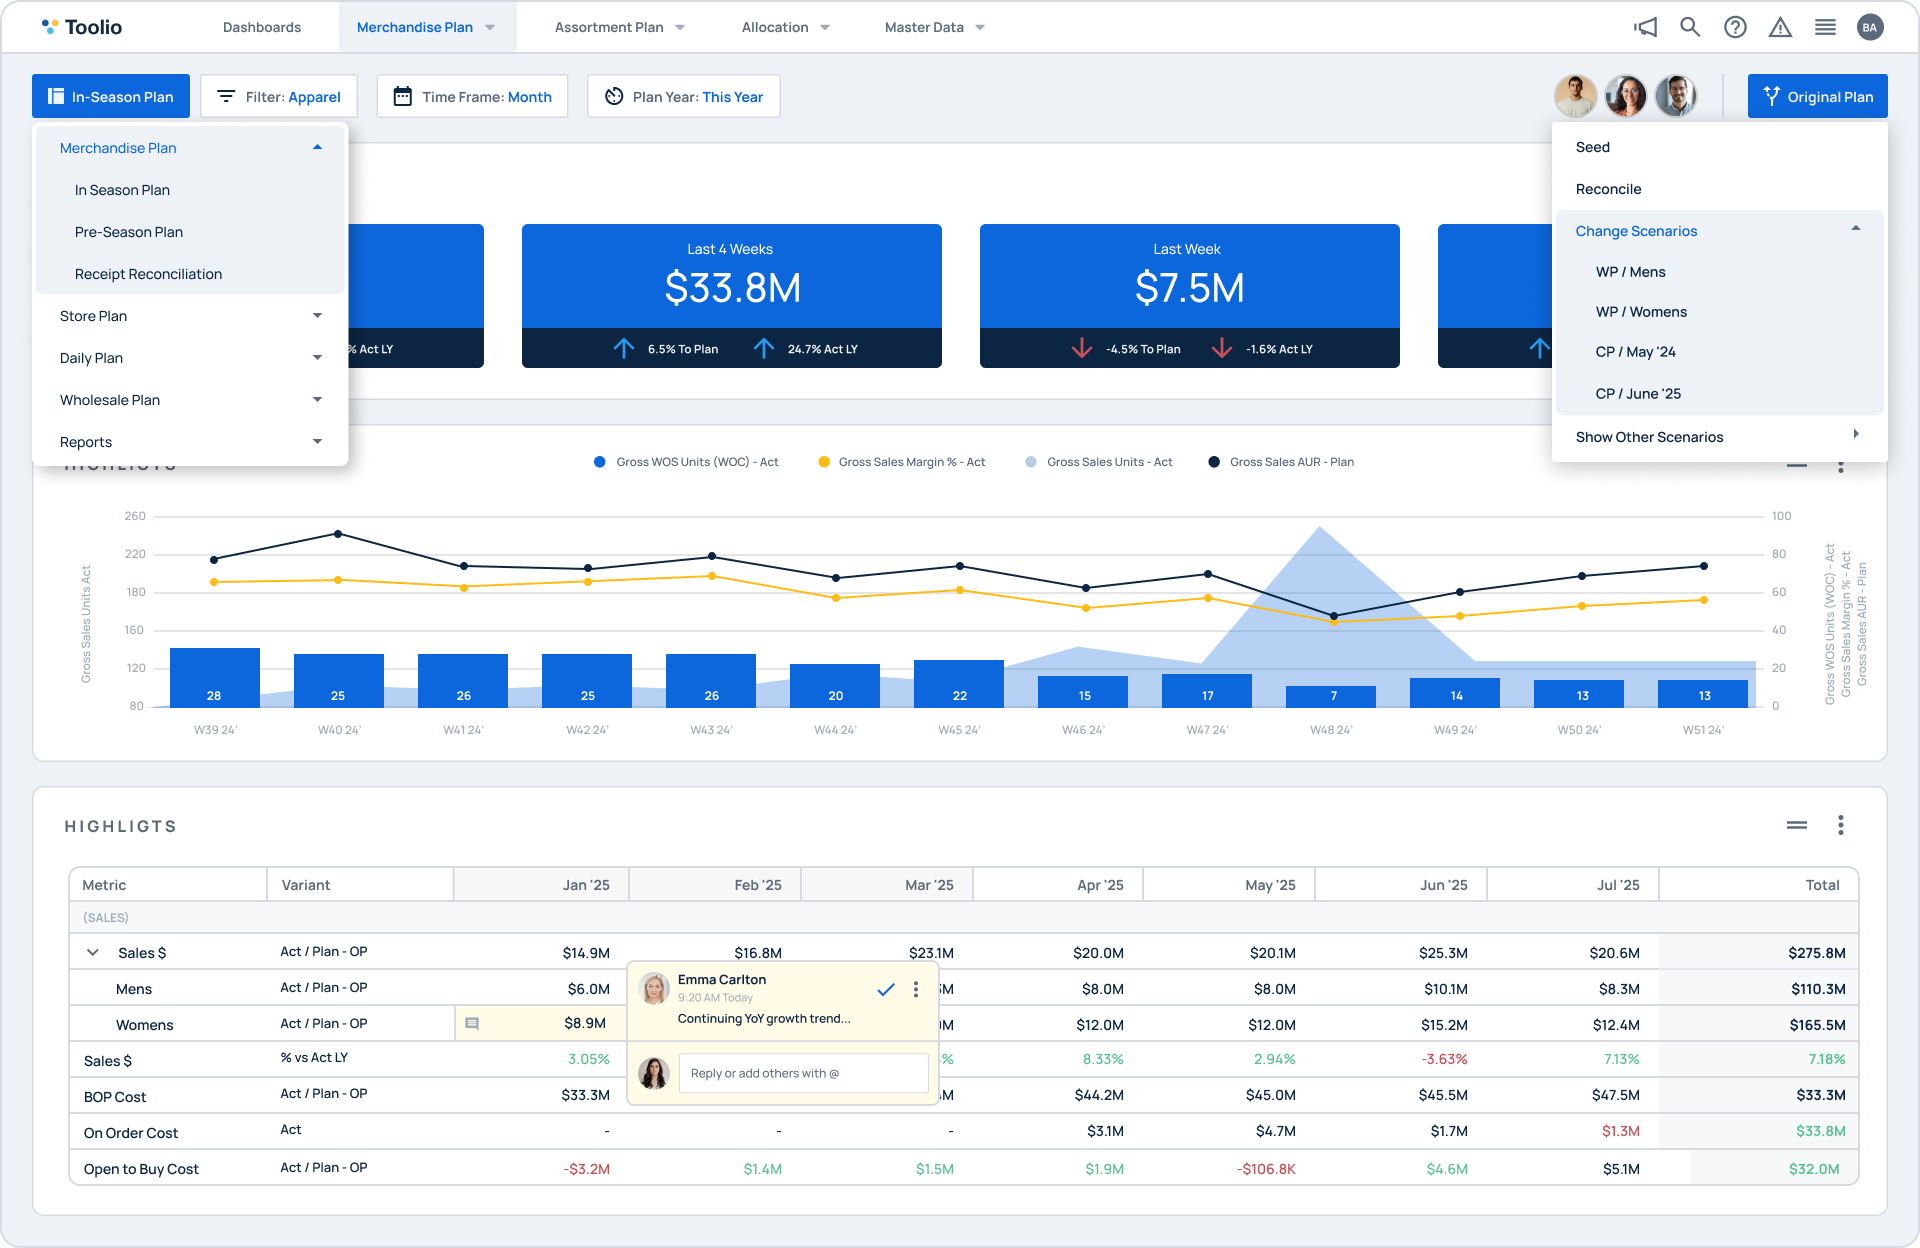Open the announcements megaphone icon
This screenshot has width=1920, height=1248.
tap(1645, 27)
